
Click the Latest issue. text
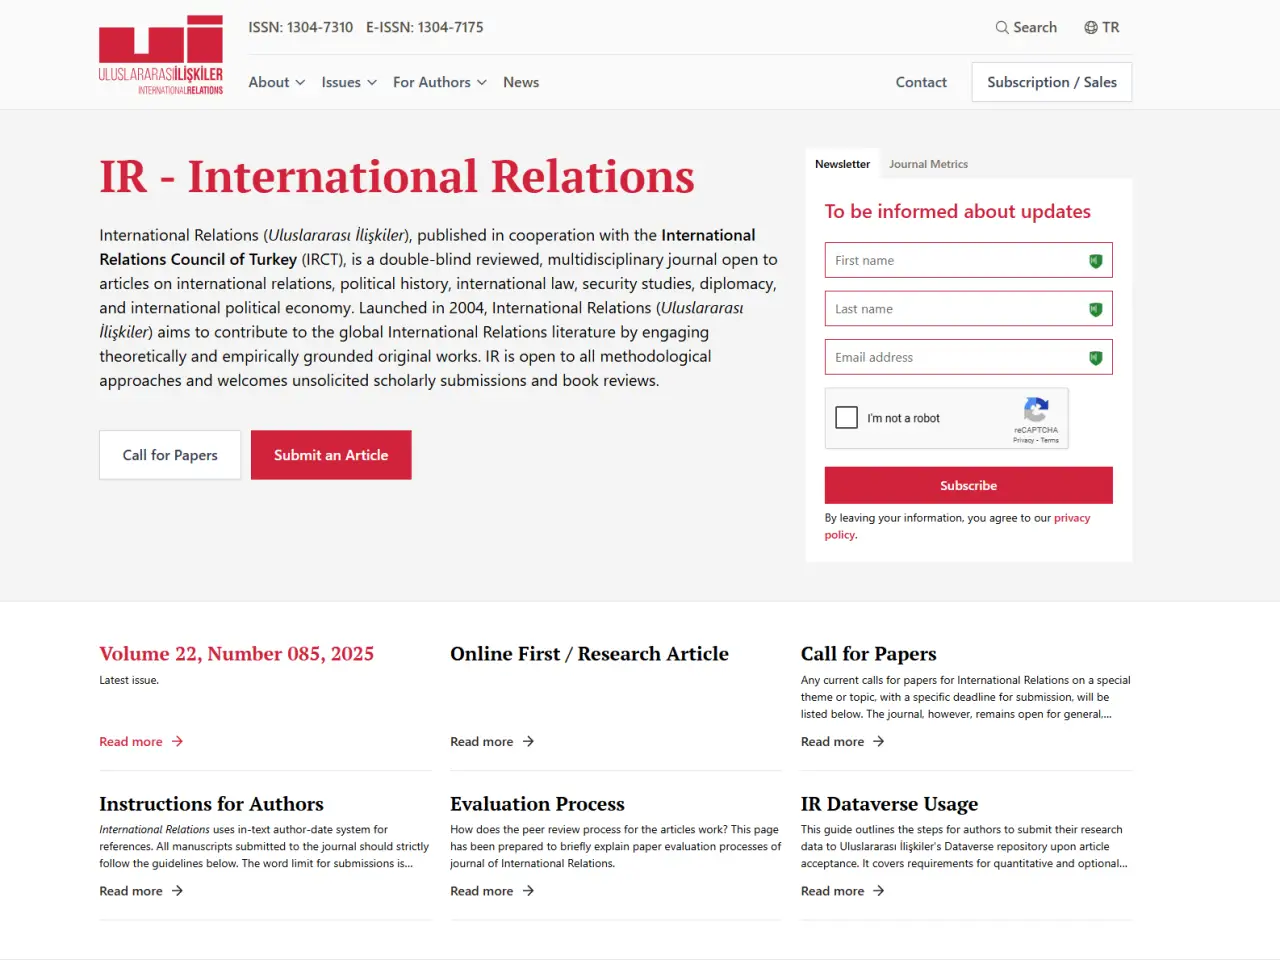coord(129,680)
